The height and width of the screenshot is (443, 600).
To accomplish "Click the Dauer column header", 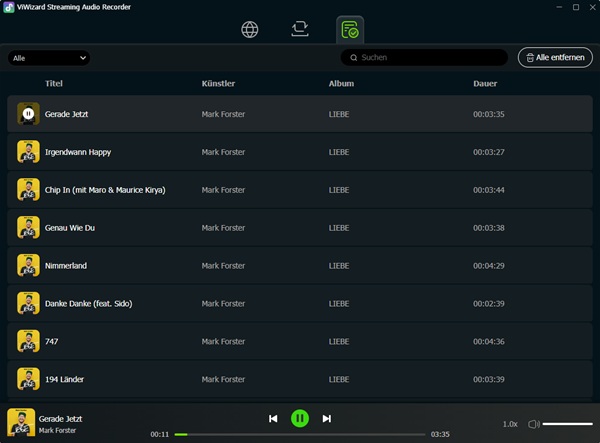I will click(485, 83).
